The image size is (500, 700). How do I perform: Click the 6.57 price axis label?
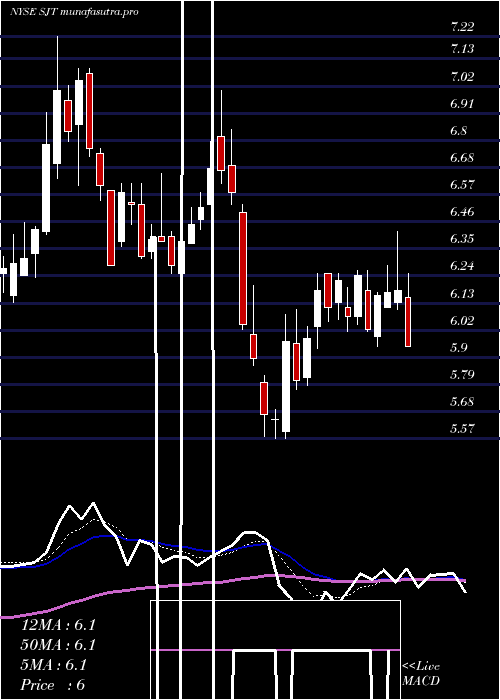pyautogui.click(x=462, y=184)
